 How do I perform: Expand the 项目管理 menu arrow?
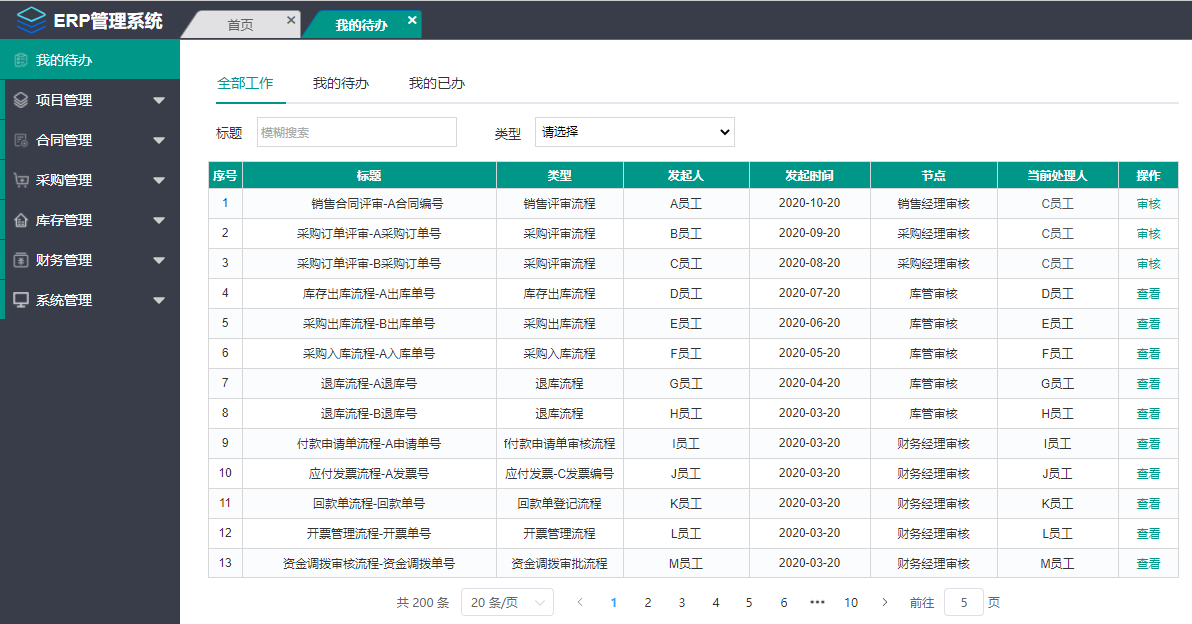[x=159, y=100]
